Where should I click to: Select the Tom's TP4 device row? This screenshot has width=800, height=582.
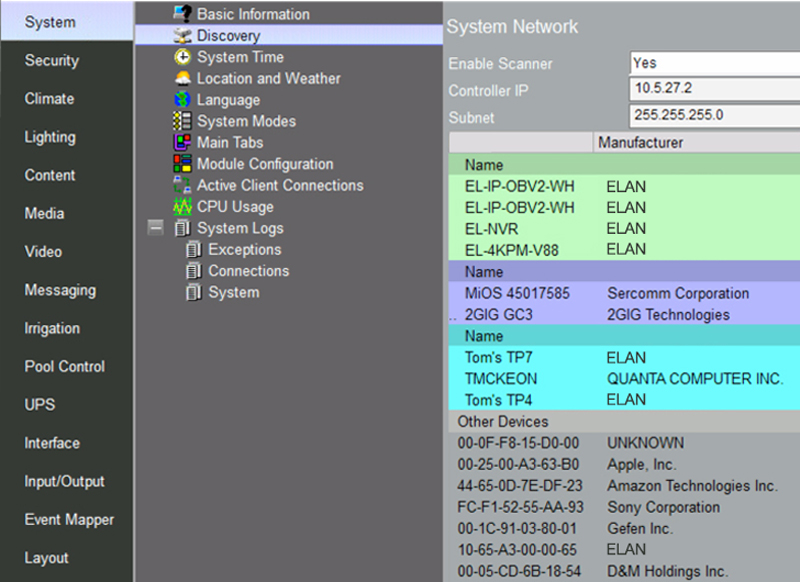point(624,399)
